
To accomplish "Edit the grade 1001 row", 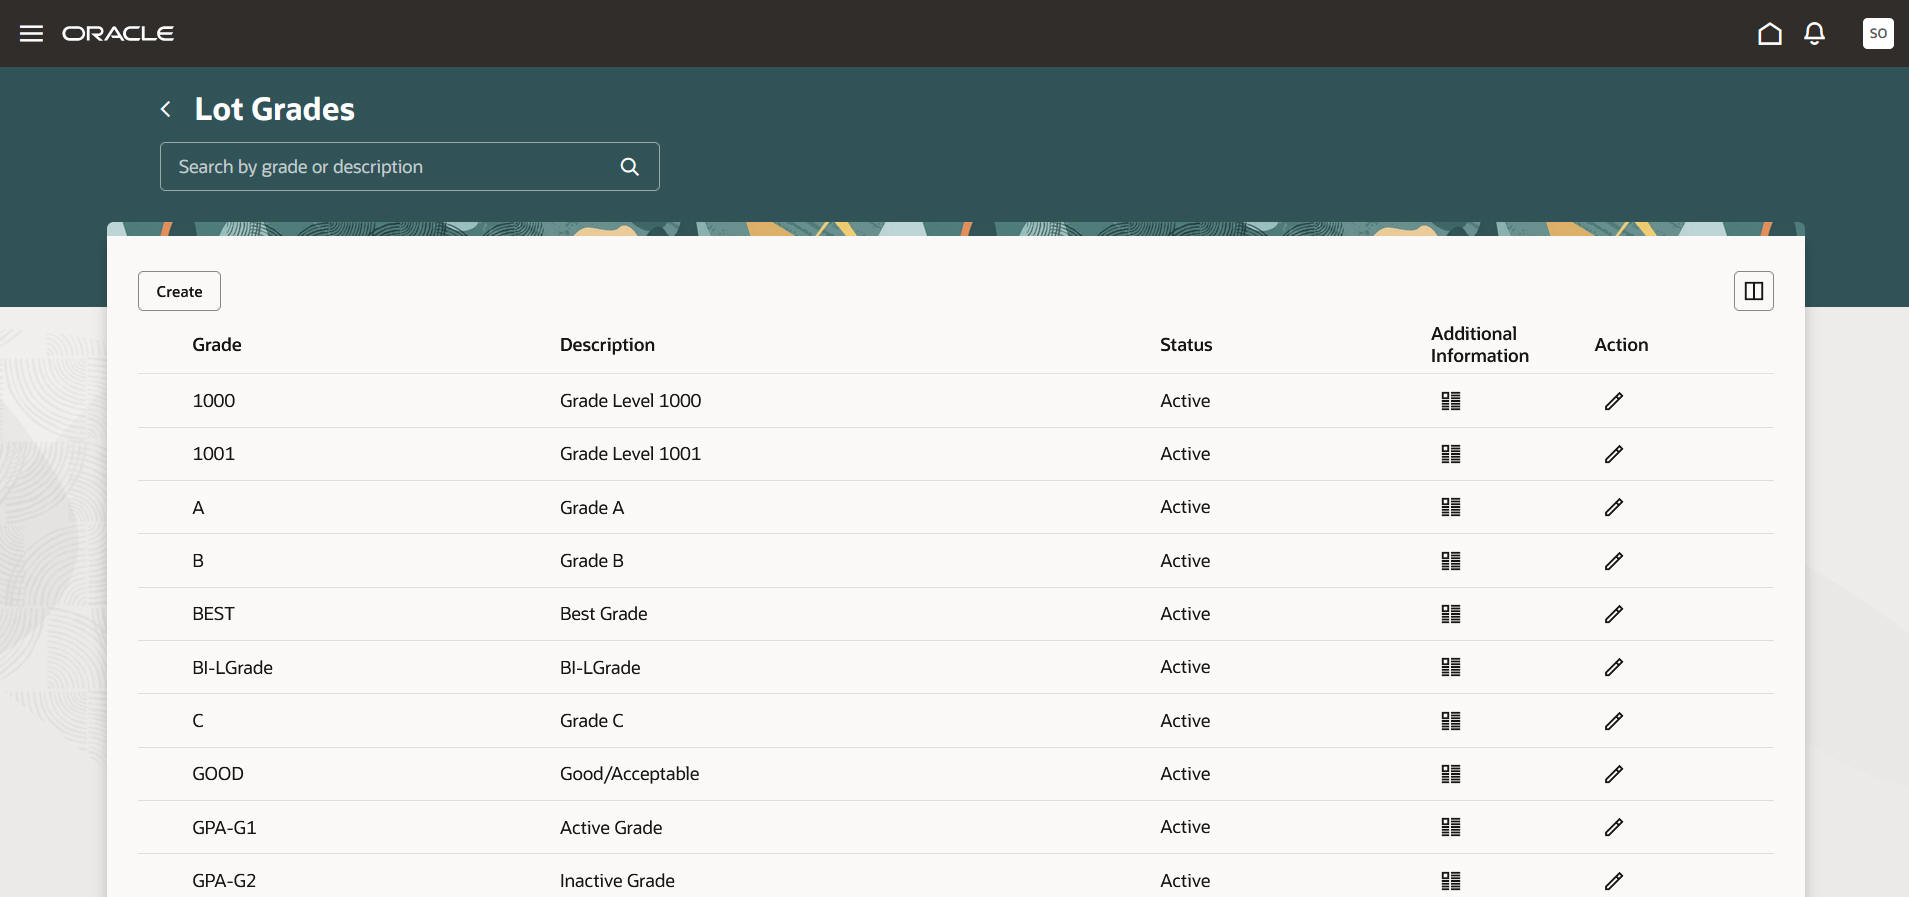I will pyautogui.click(x=1614, y=454).
